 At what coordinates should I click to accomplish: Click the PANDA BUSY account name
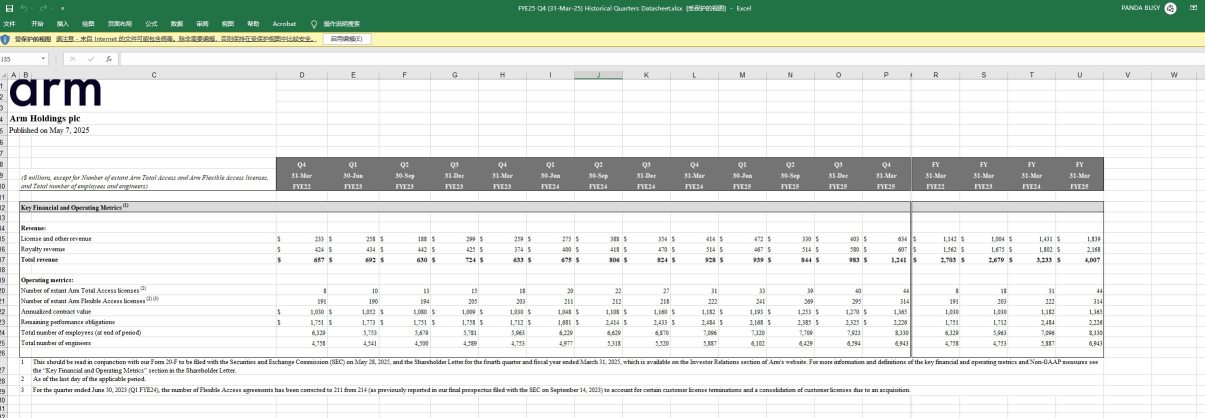tap(1139, 7)
